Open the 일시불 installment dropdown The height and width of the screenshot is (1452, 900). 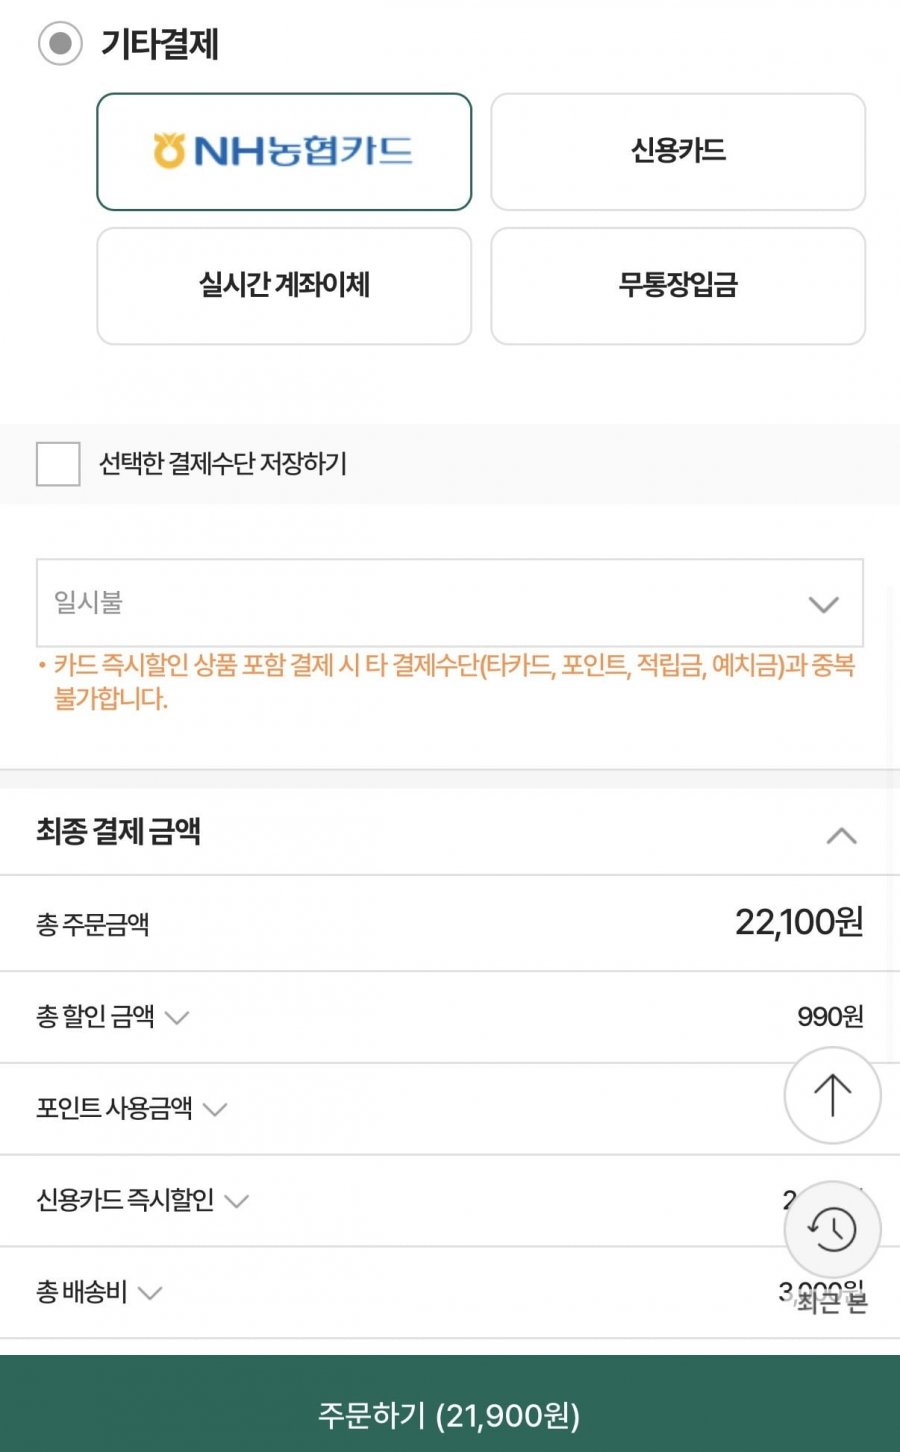click(x=450, y=603)
